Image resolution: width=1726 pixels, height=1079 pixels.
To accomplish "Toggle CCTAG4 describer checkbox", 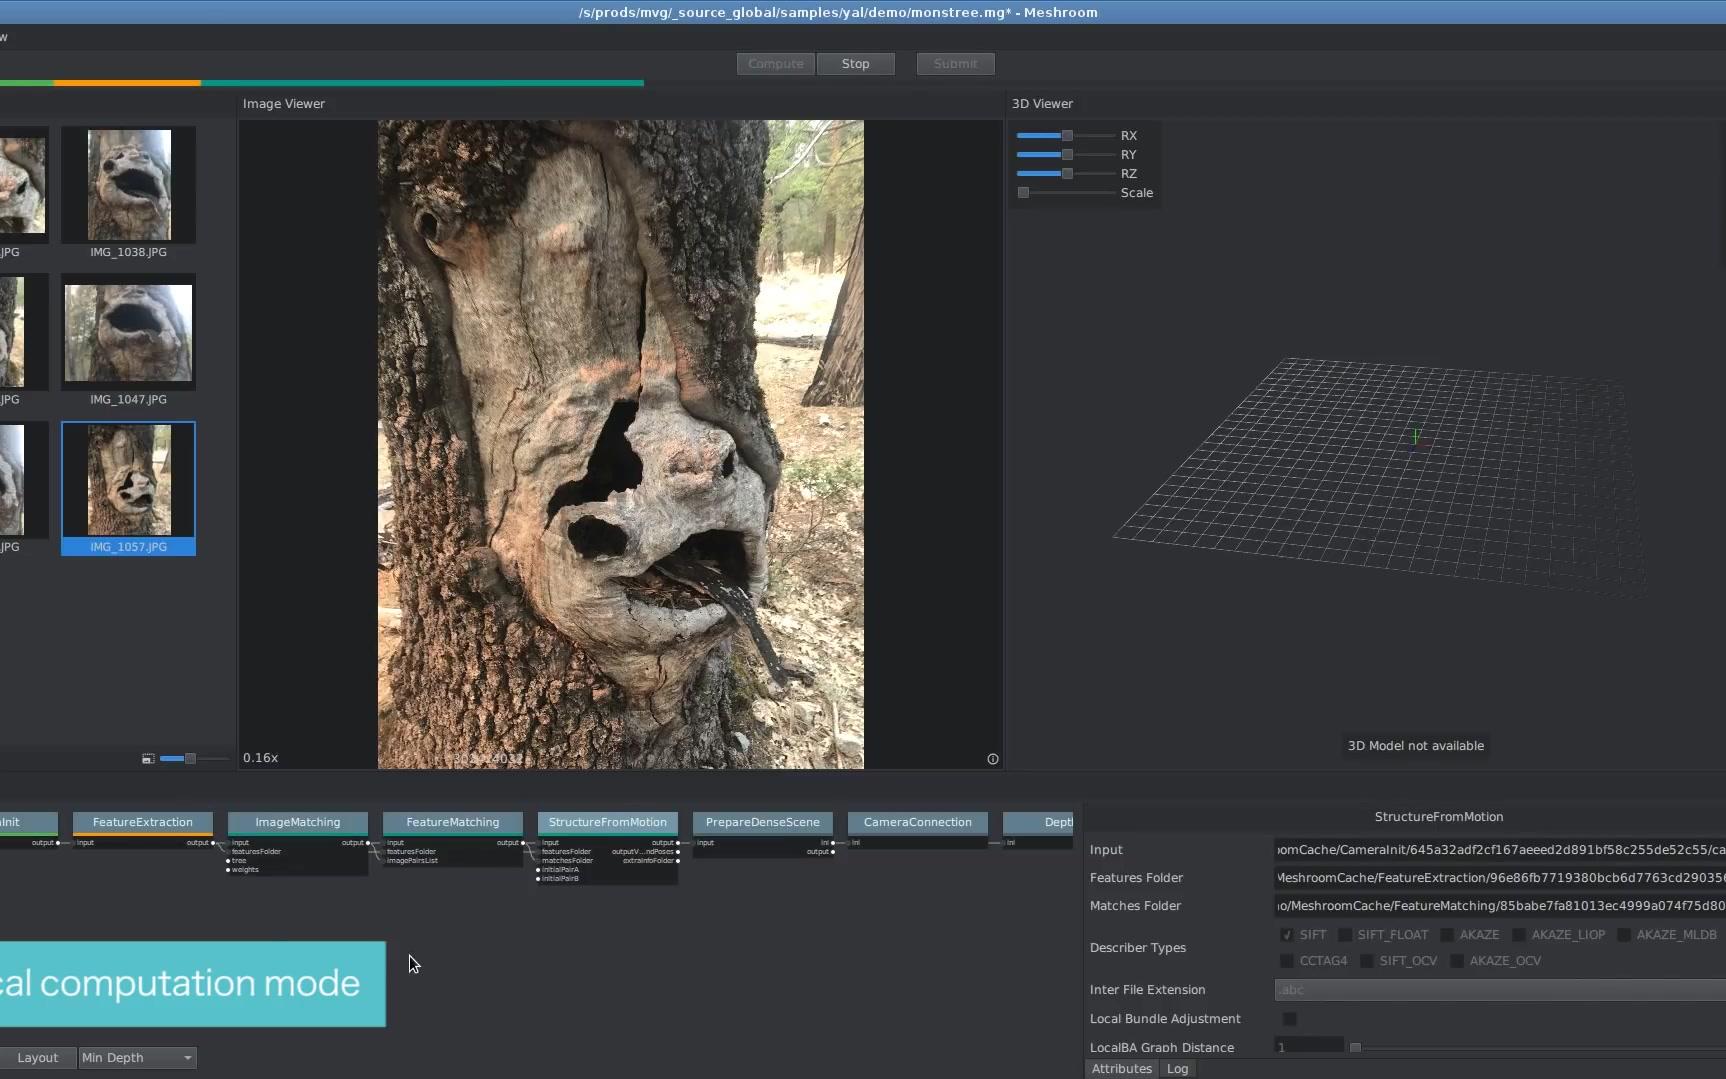I will pos(1287,961).
